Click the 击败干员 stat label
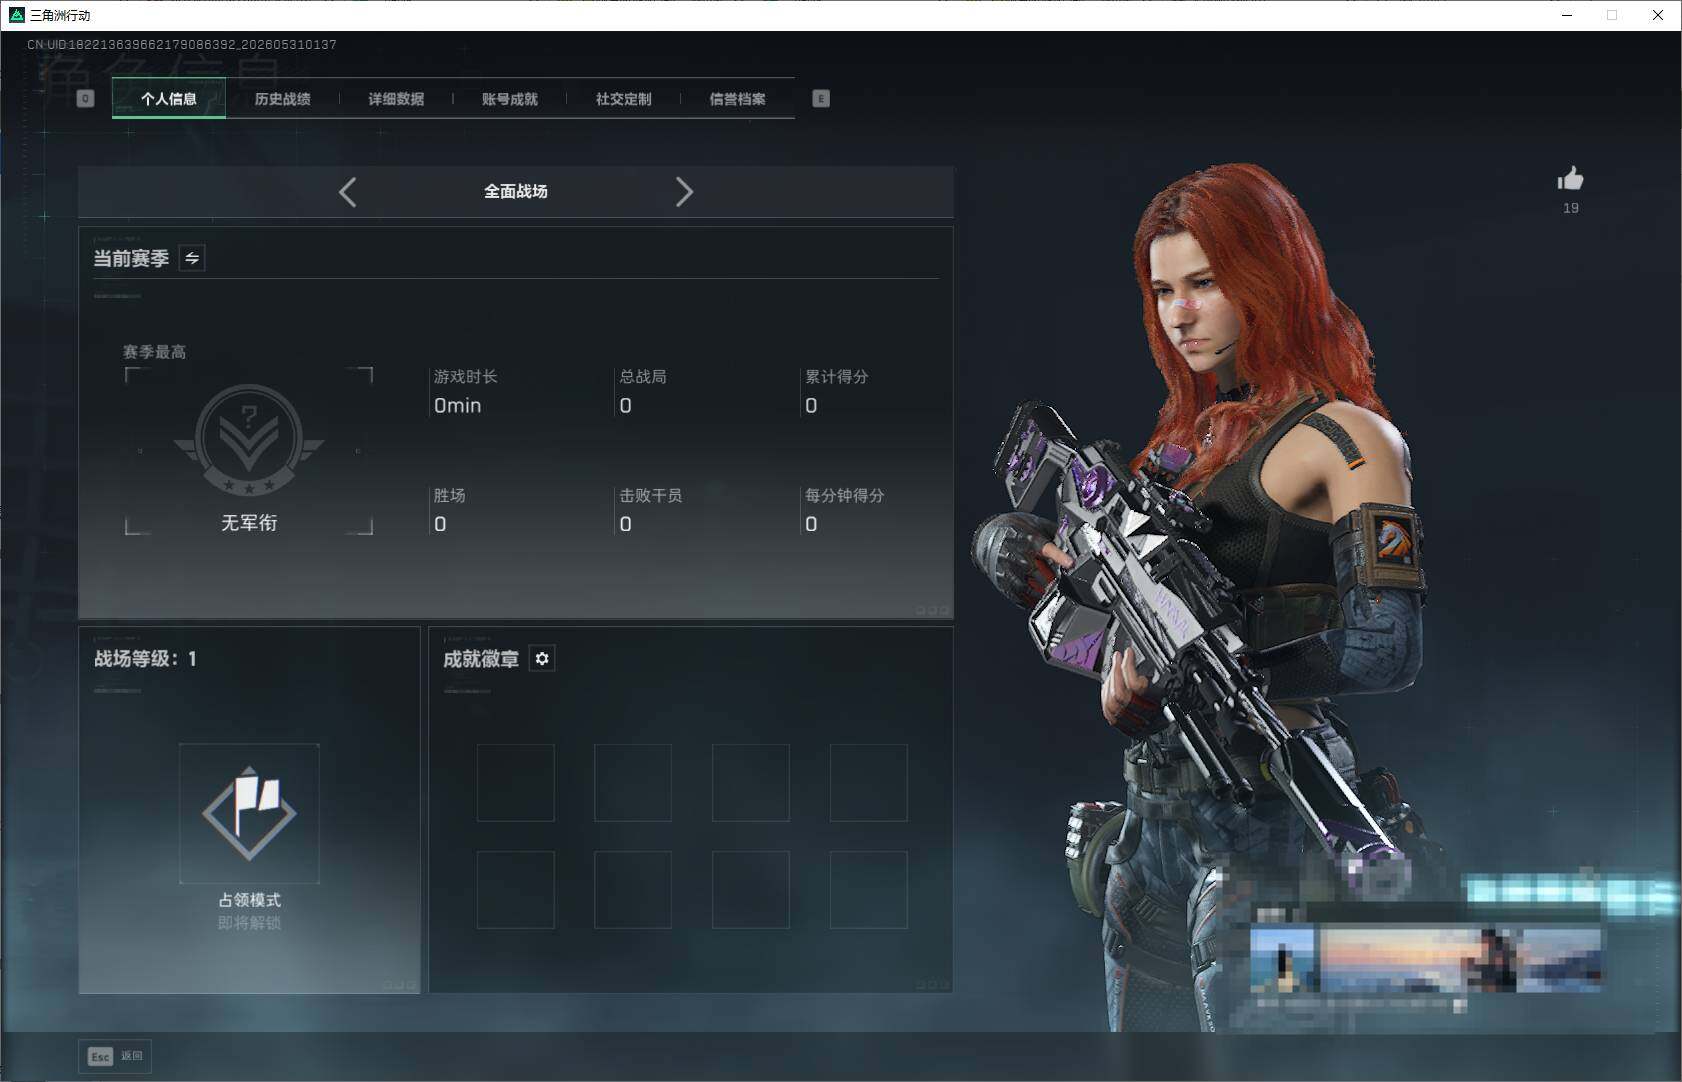The height and width of the screenshot is (1082, 1682). pyautogui.click(x=651, y=495)
